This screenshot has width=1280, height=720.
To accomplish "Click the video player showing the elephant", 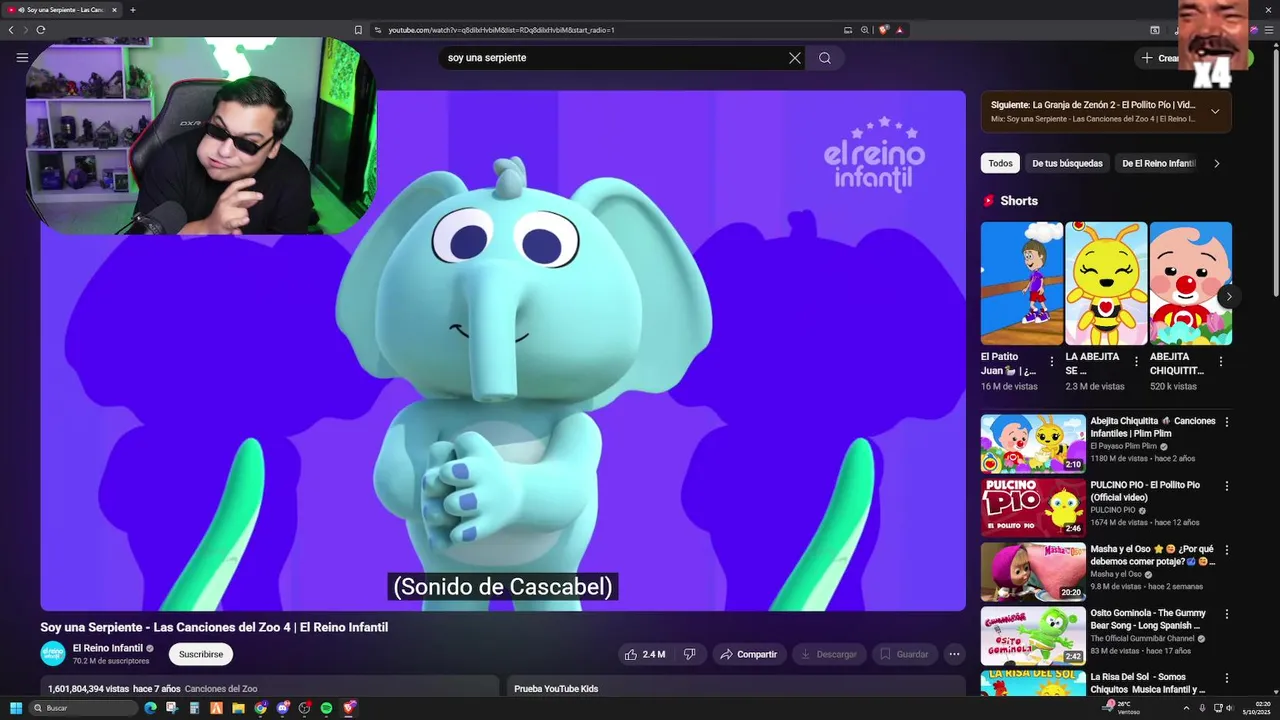I will 503,350.
